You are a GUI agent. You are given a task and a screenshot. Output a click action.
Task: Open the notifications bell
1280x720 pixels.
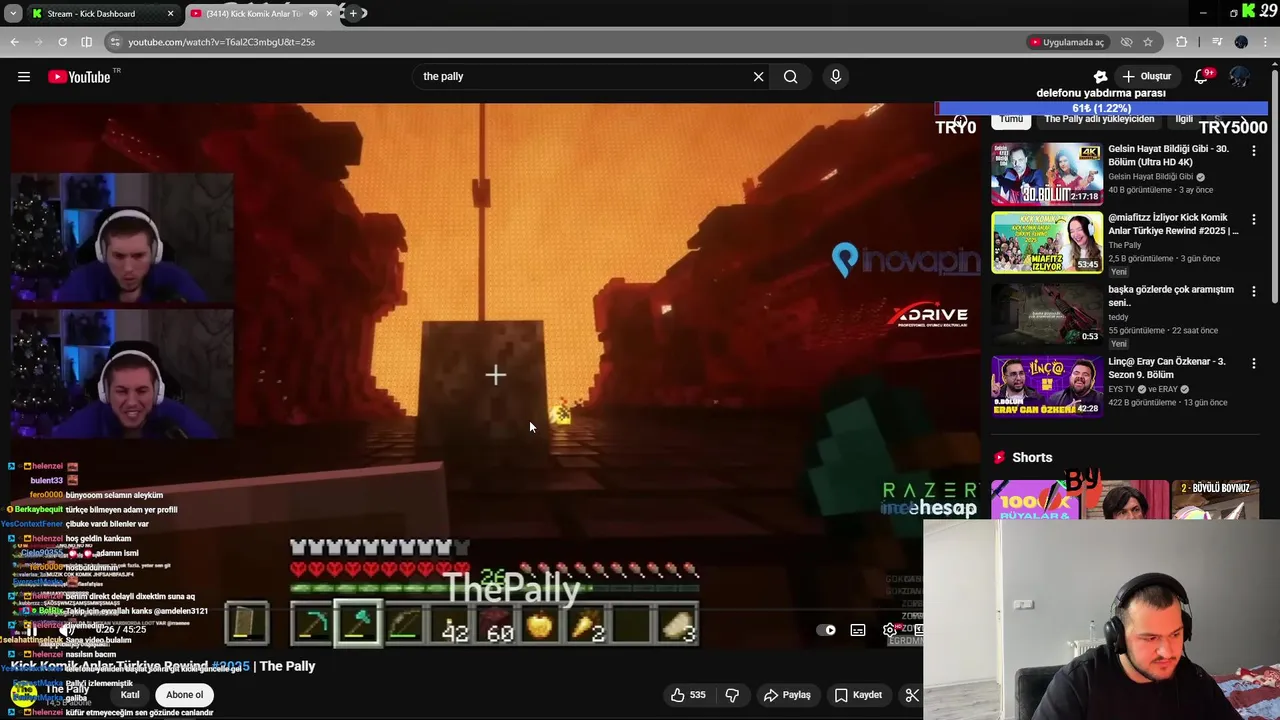coord(1201,77)
